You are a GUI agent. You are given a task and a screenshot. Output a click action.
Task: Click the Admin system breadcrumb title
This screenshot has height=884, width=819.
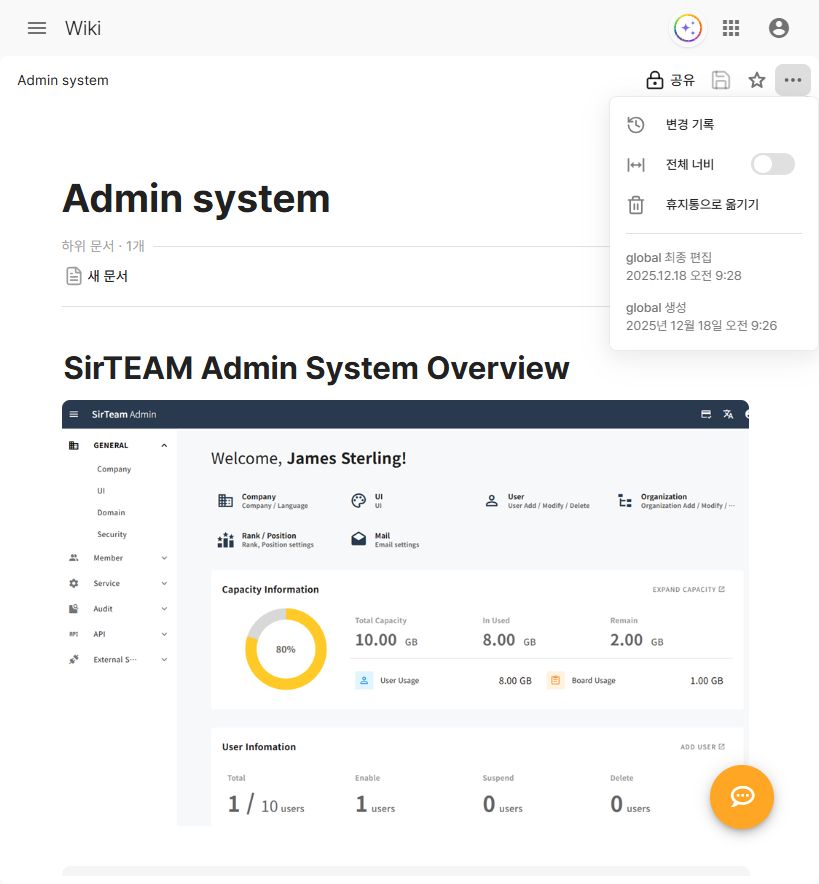(63, 80)
